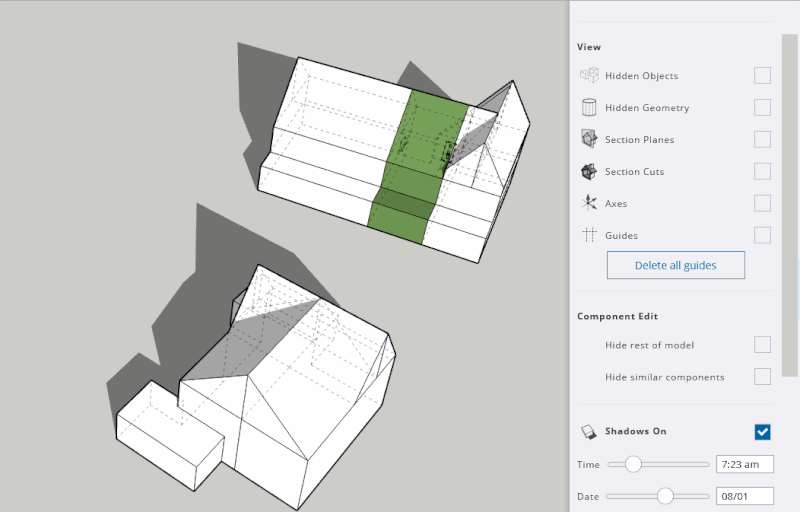Click the Axes icon

click(x=589, y=203)
